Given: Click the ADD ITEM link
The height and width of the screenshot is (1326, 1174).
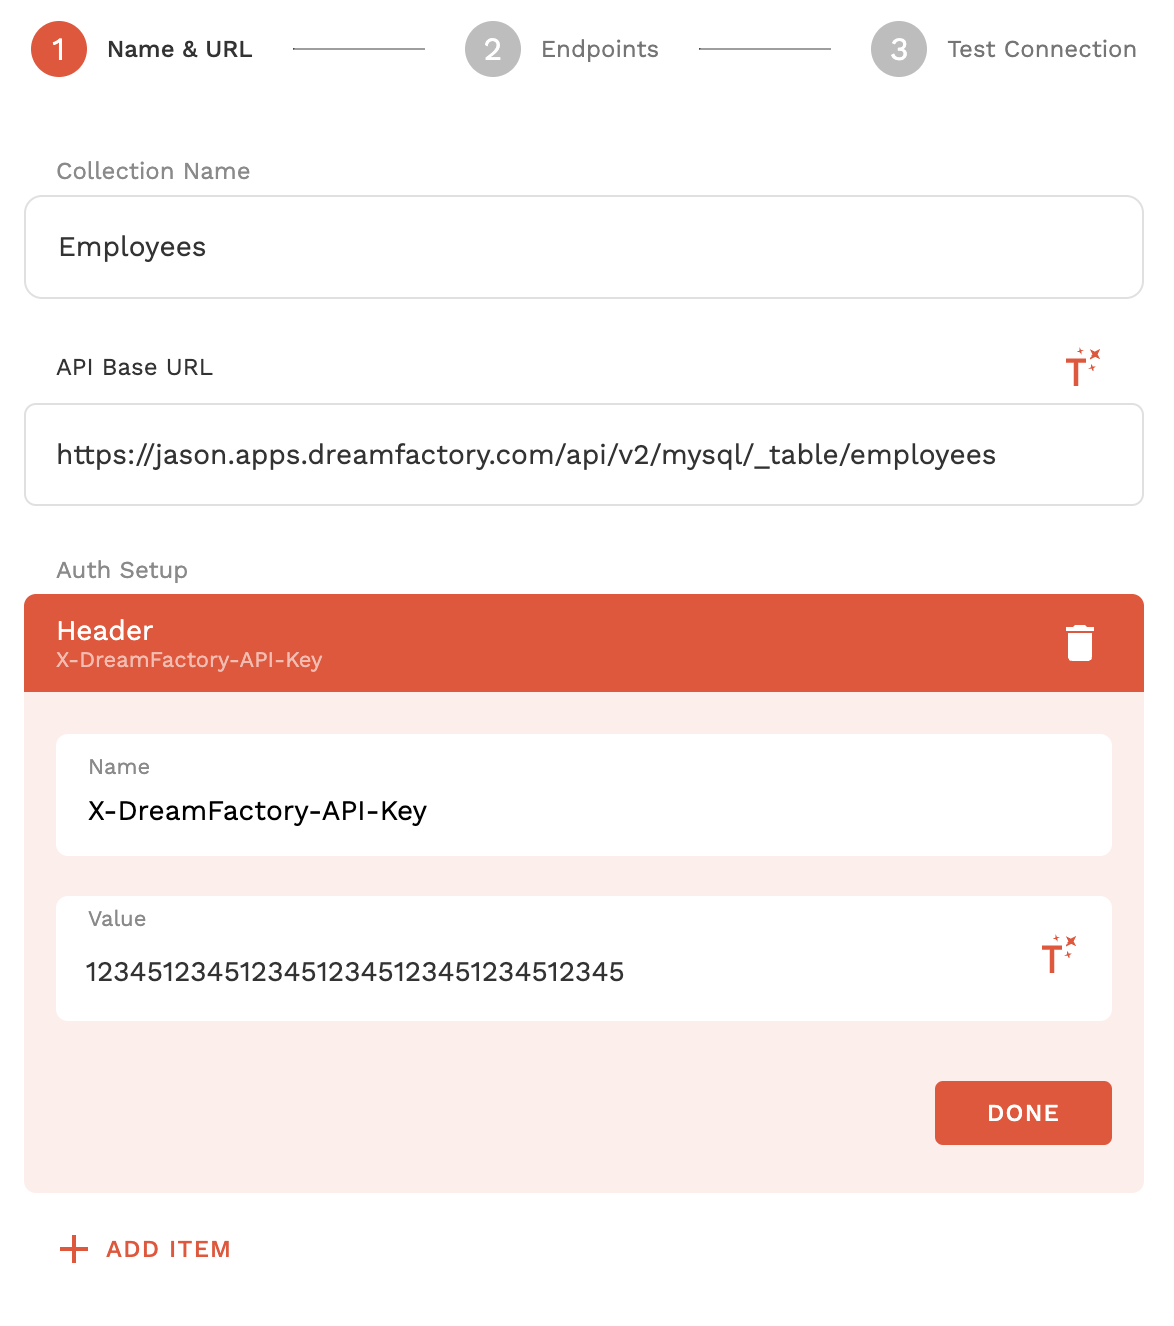Looking at the screenshot, I should 168,1249.
